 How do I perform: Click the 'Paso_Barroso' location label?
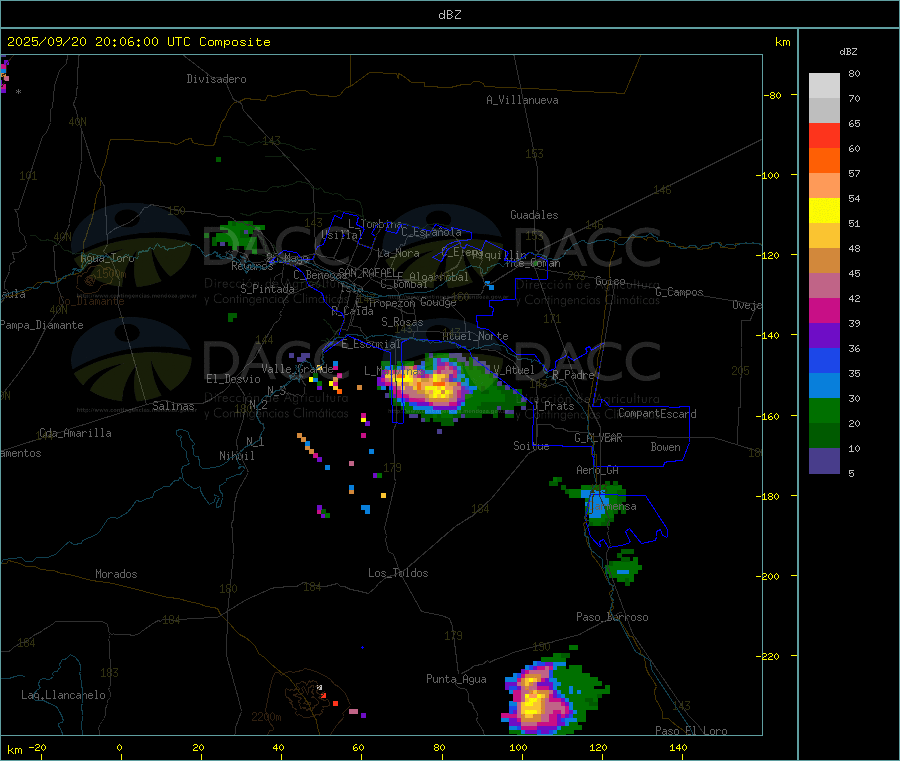click(x=612, y=617)
